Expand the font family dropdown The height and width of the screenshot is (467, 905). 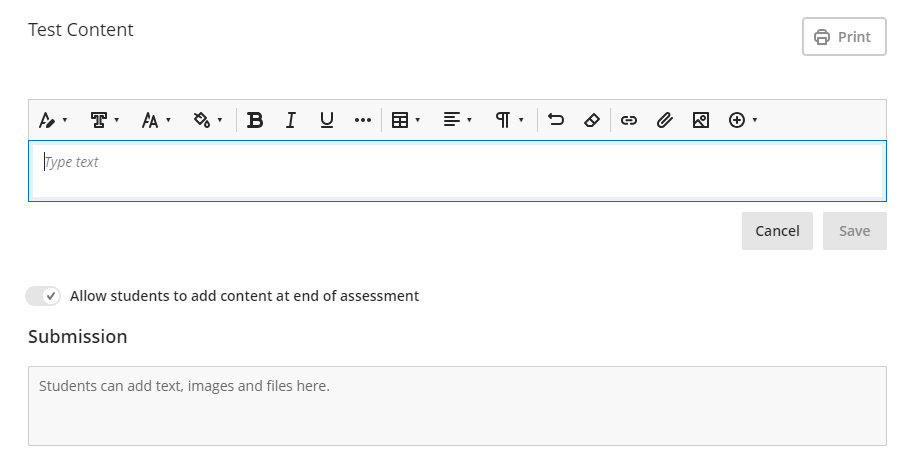point(104,120)
